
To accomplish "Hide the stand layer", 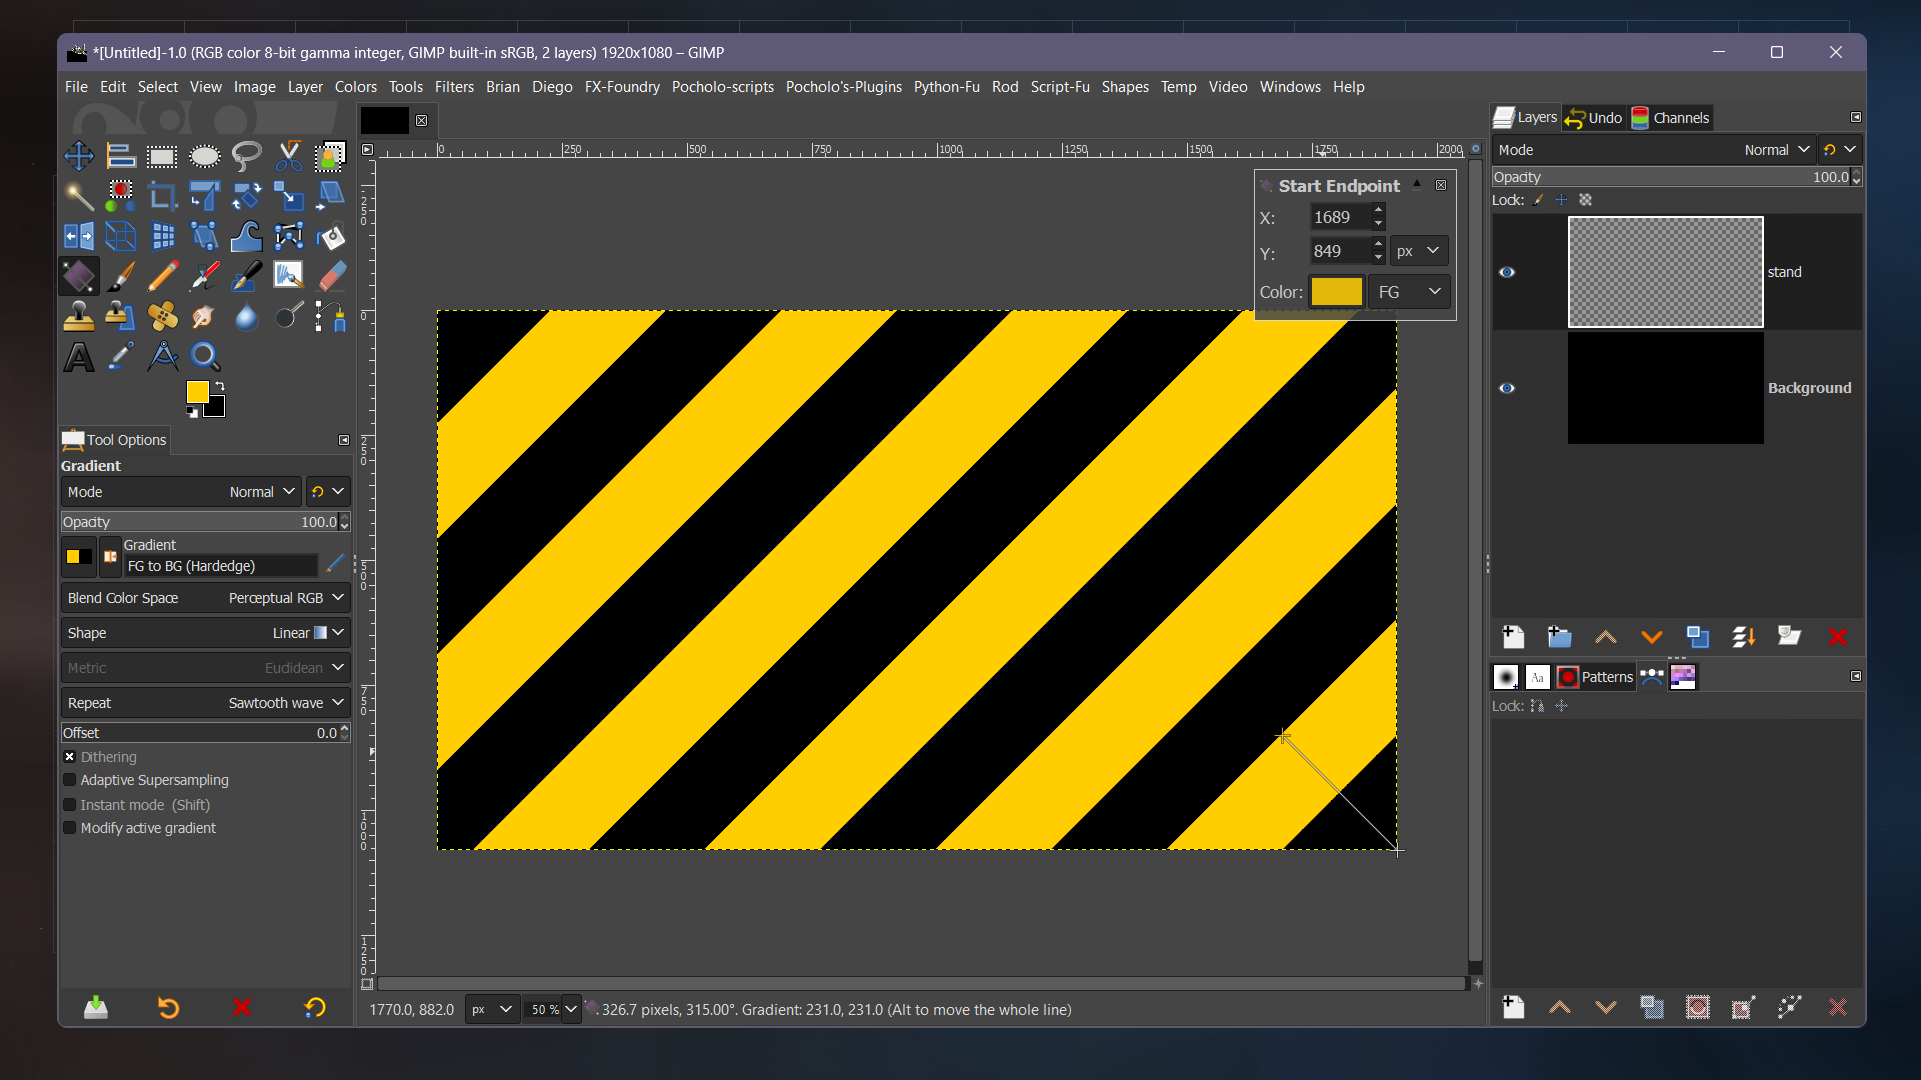I will 1507,272.
